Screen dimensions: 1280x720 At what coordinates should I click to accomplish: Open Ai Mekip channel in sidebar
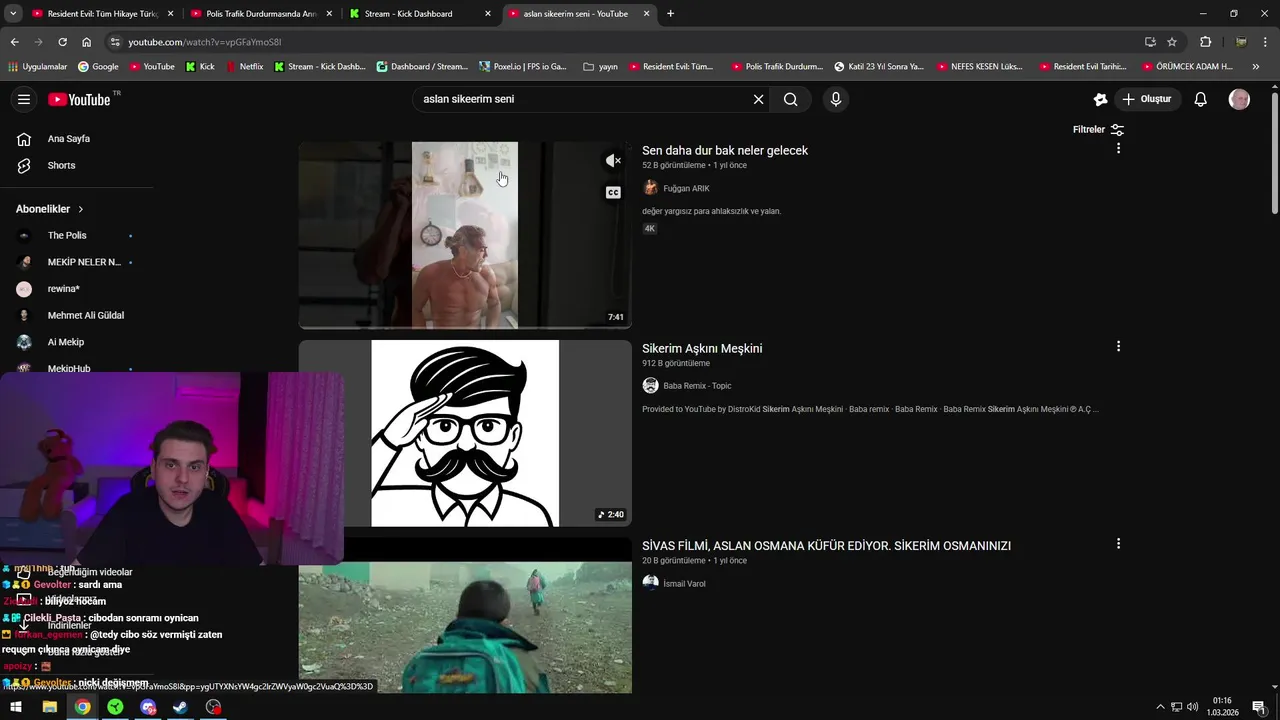(x=66, y=342)
